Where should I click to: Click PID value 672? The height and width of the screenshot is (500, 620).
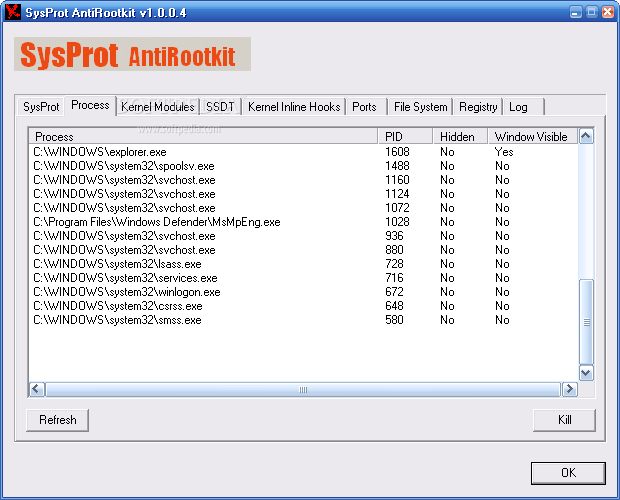(394, 292)
